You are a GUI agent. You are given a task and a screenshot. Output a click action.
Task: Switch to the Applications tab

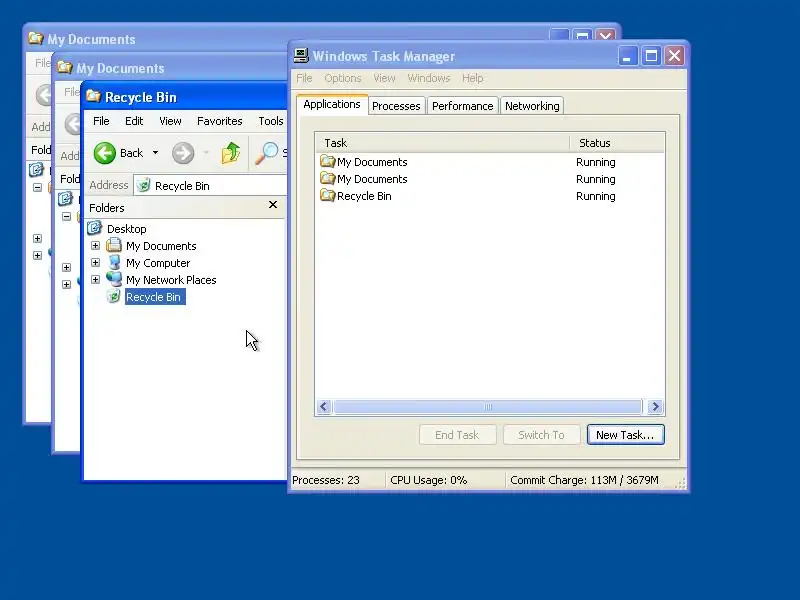click(332, 105)
